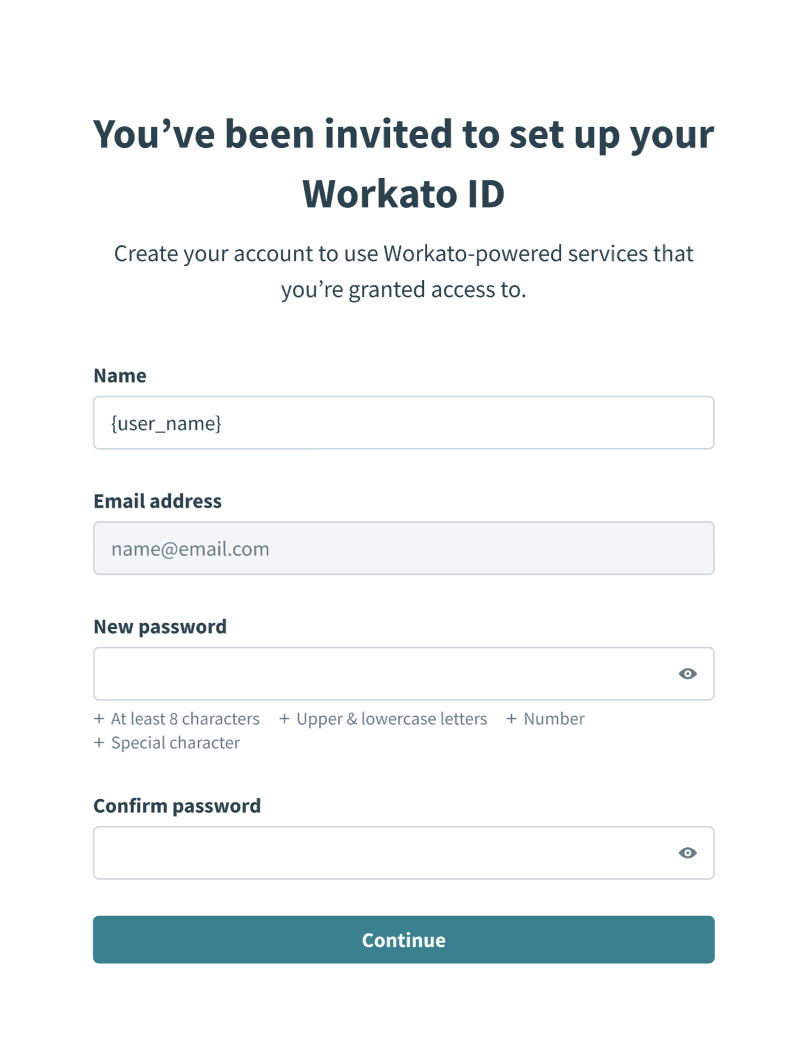
Task: Click the 'New password' field label
Action: coord(160,626)
